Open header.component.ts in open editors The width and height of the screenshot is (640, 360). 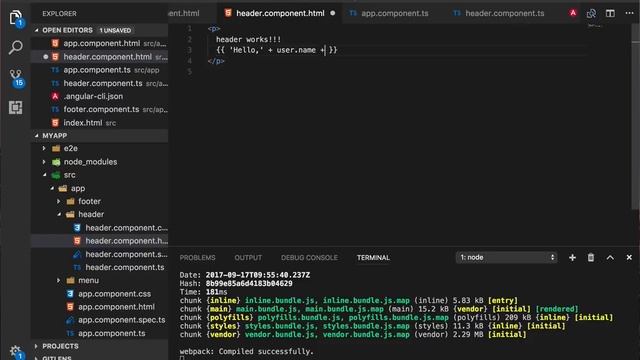pyautogui.click(x=100, y=83)
